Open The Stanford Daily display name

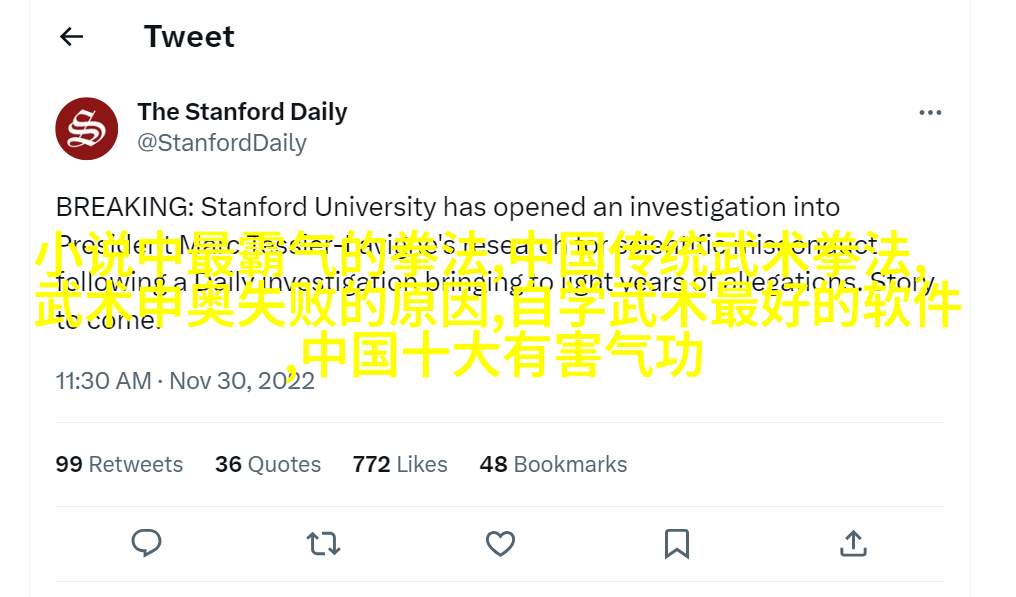tap(242, 112)
